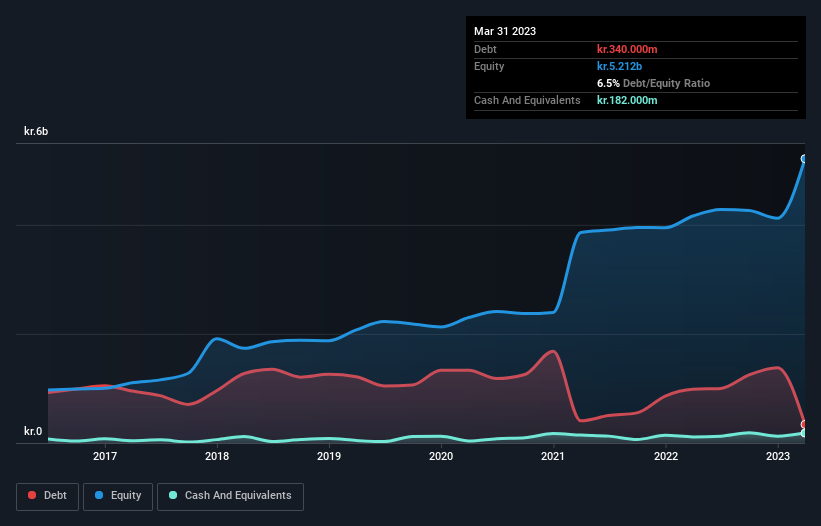Click the 6.5% Debt/Equity Ratio text
821x526 pixels.
tap(653, 83)
